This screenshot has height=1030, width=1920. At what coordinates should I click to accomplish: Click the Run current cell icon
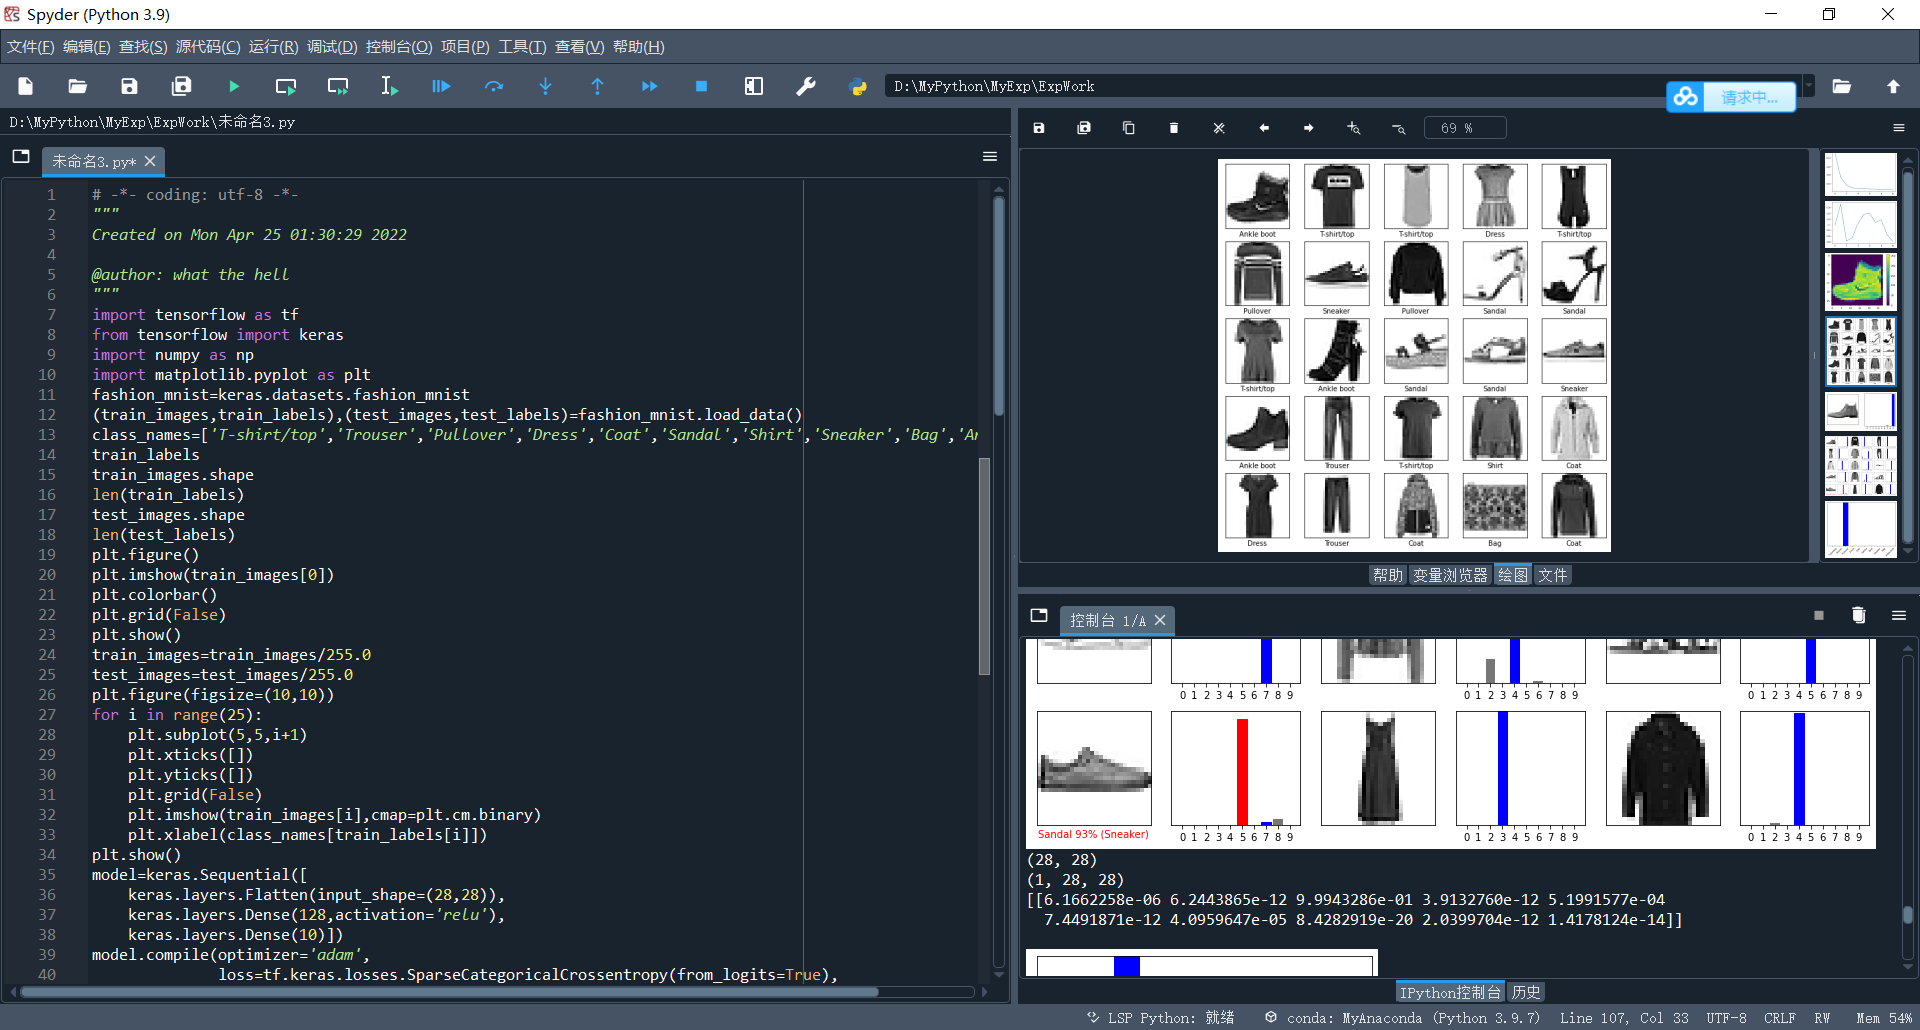[x=285, y=87]
